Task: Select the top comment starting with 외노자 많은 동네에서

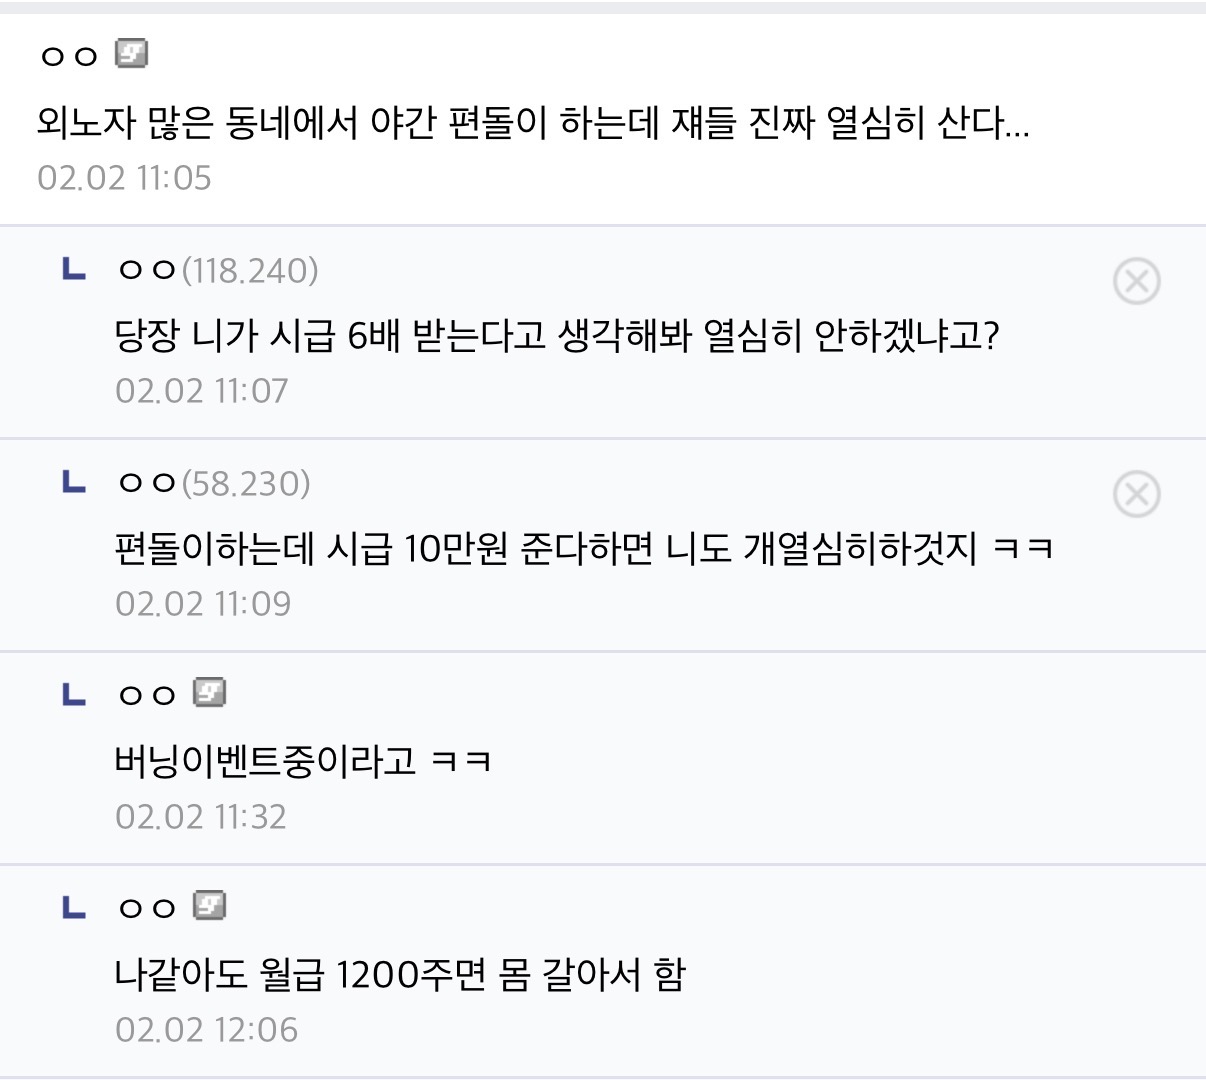Action: pos(532,123)
